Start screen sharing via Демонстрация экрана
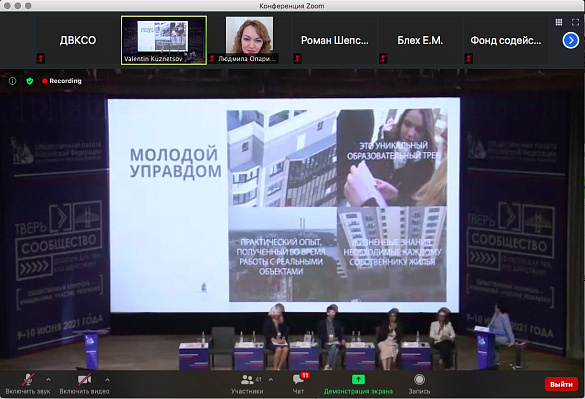This screenshot has width=585, height=399. pos(358,384)
